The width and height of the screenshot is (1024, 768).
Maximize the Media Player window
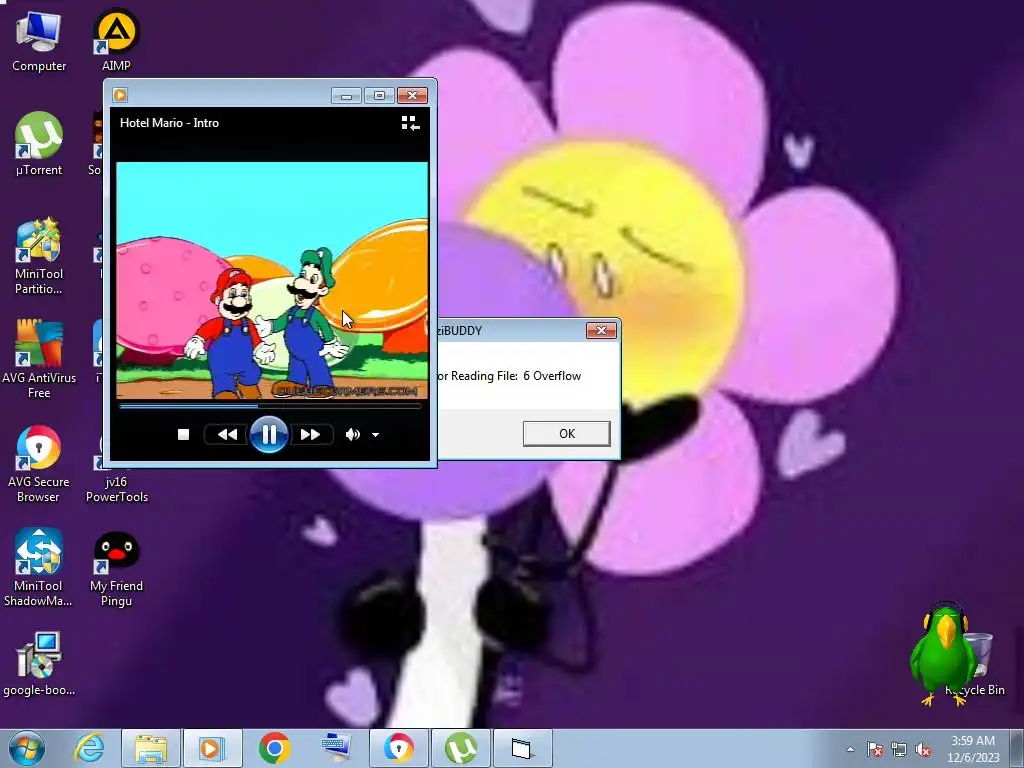click(379, 96)
